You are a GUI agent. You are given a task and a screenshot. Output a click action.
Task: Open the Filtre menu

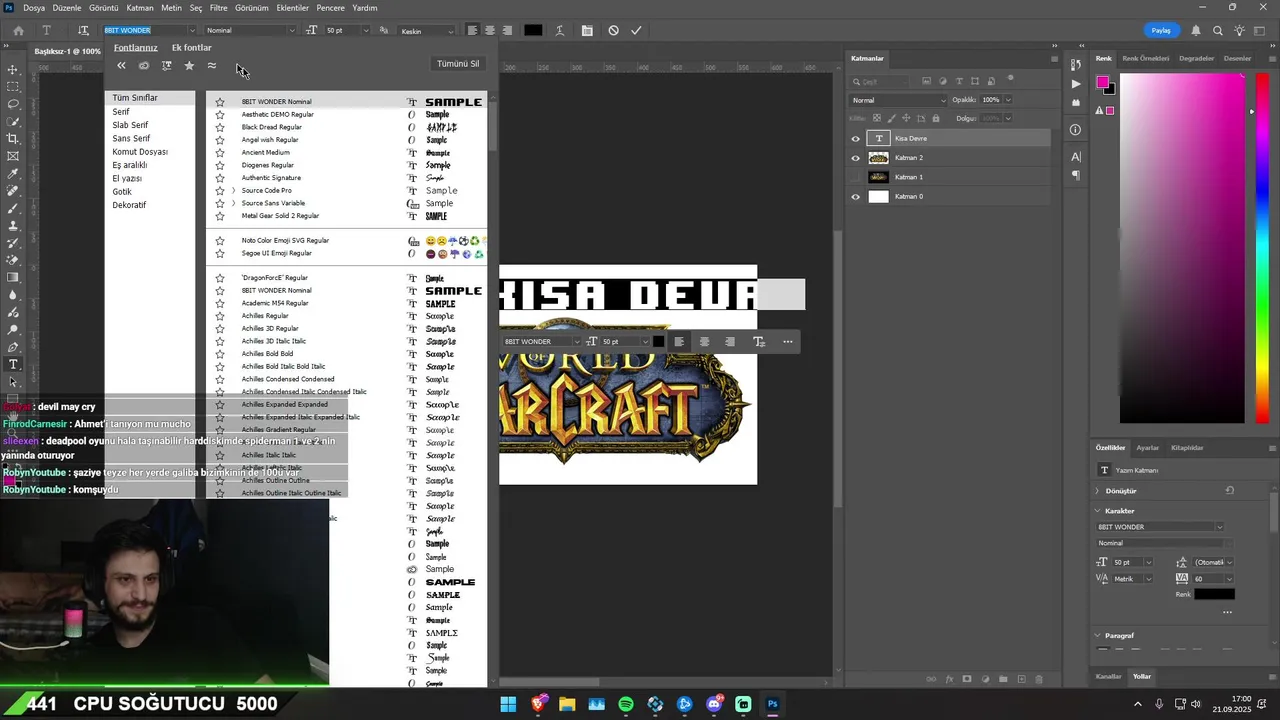click(x=218, y=8)
